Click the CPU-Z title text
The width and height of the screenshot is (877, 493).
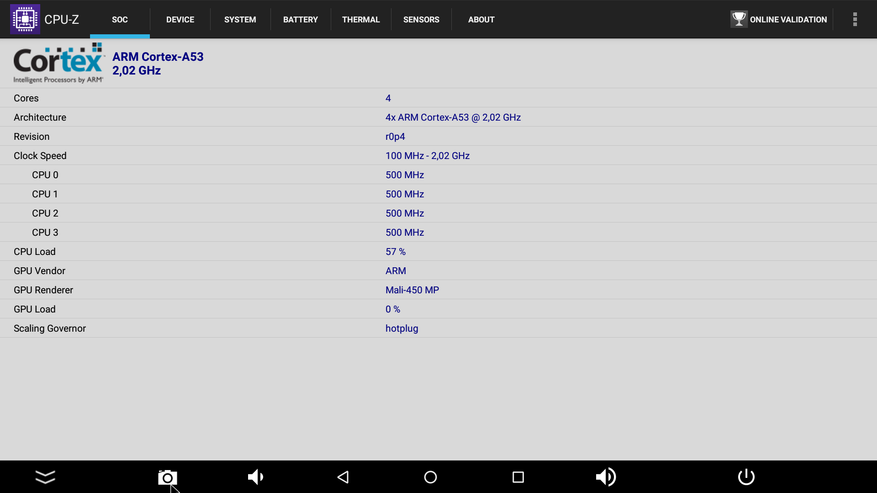tap(62, 20)
